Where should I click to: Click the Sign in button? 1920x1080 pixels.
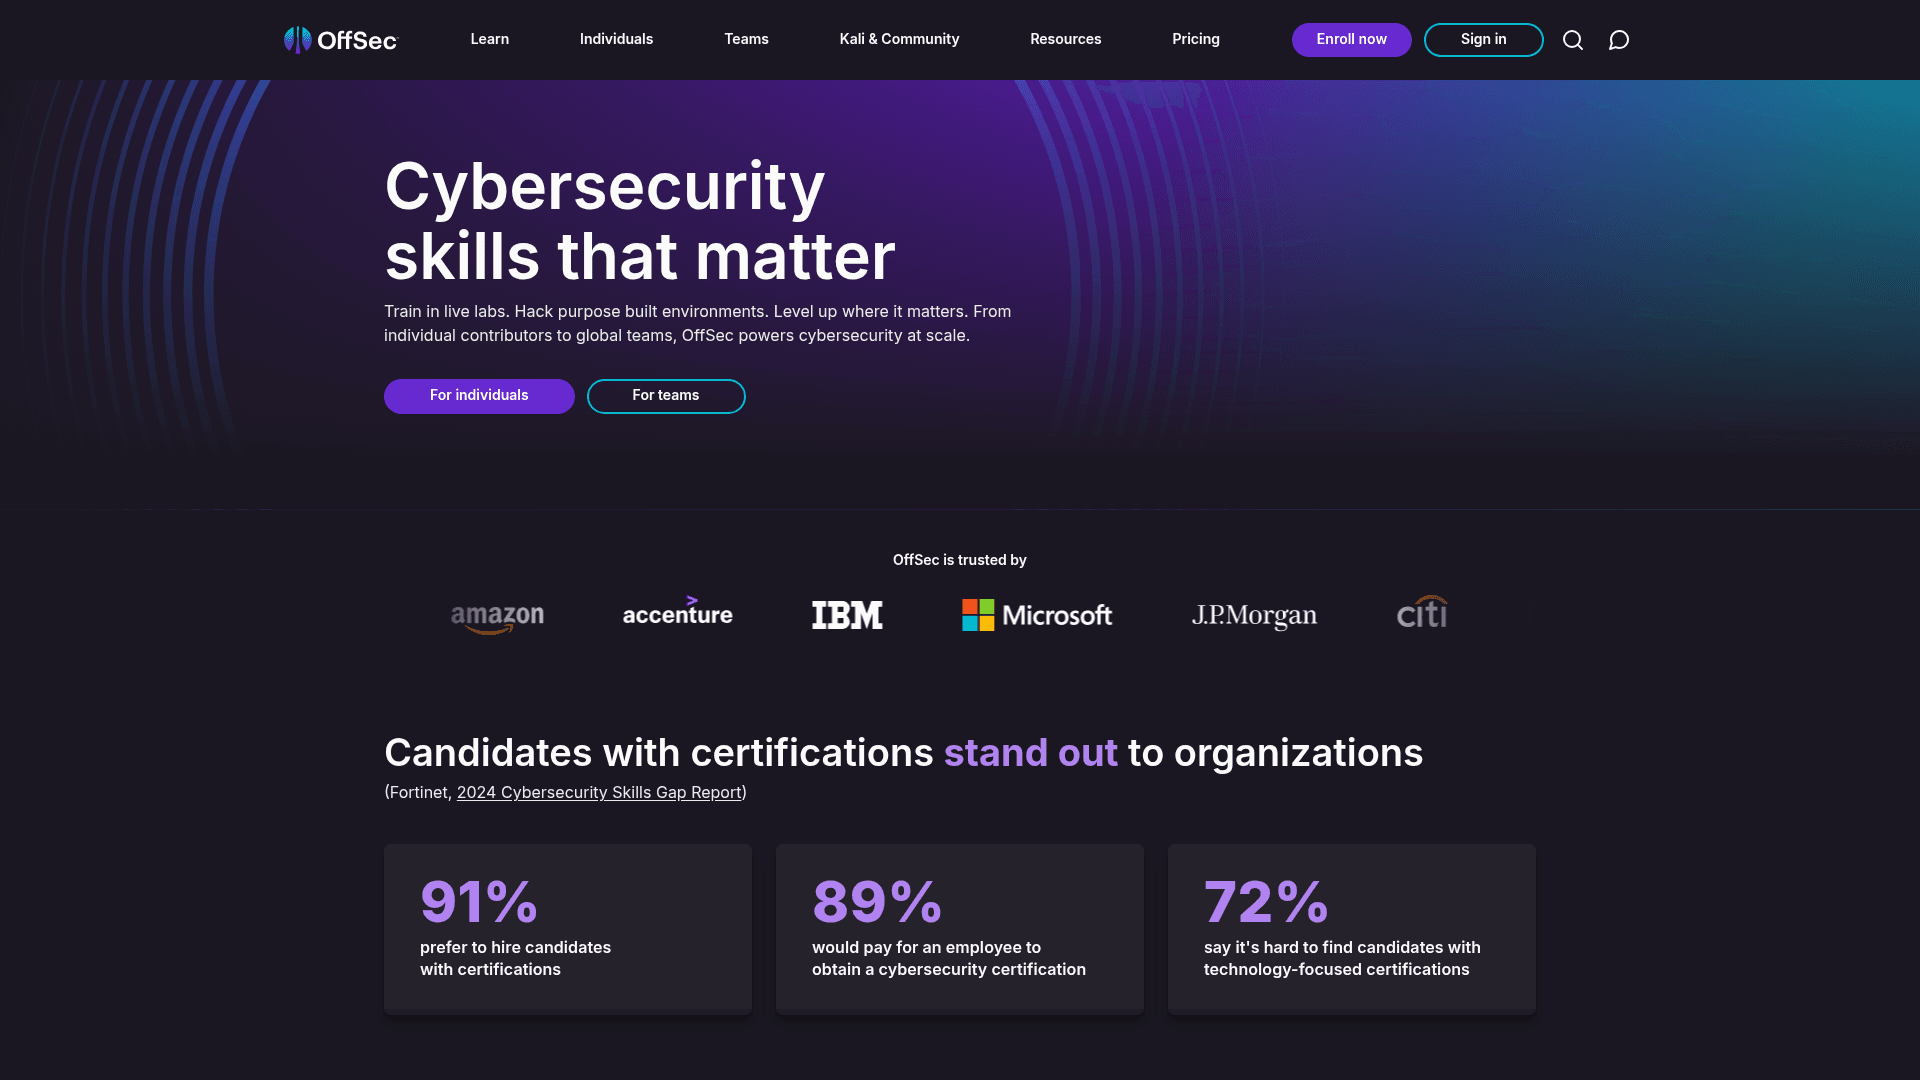pos(1483,40)
